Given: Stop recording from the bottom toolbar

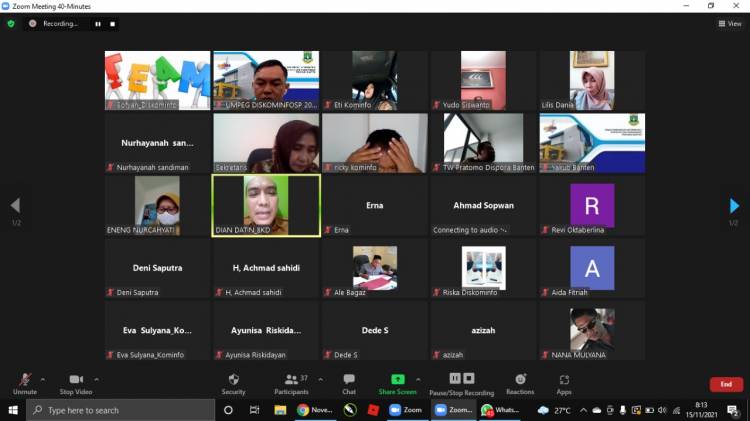Looking at the screenshot, I should tap(469, 378).
